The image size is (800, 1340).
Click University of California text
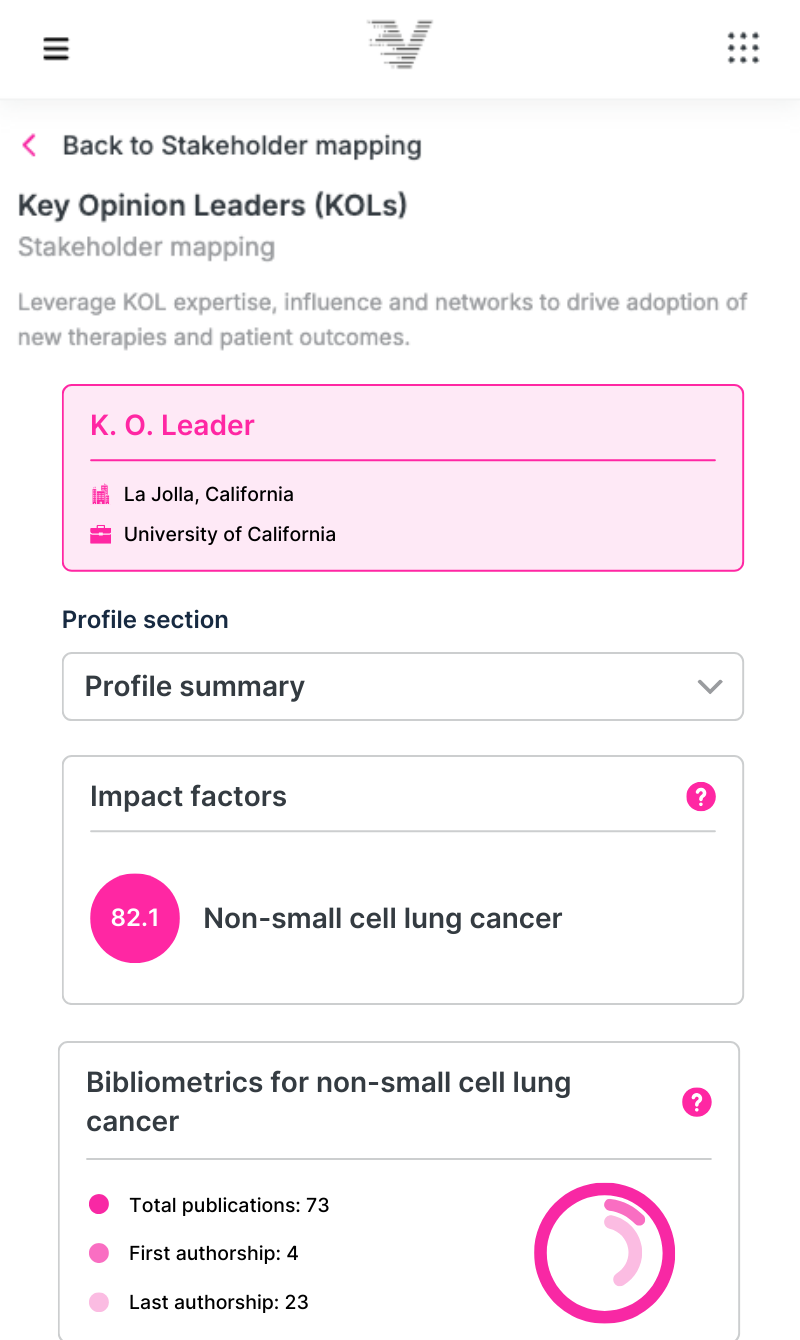pos(229,534)
